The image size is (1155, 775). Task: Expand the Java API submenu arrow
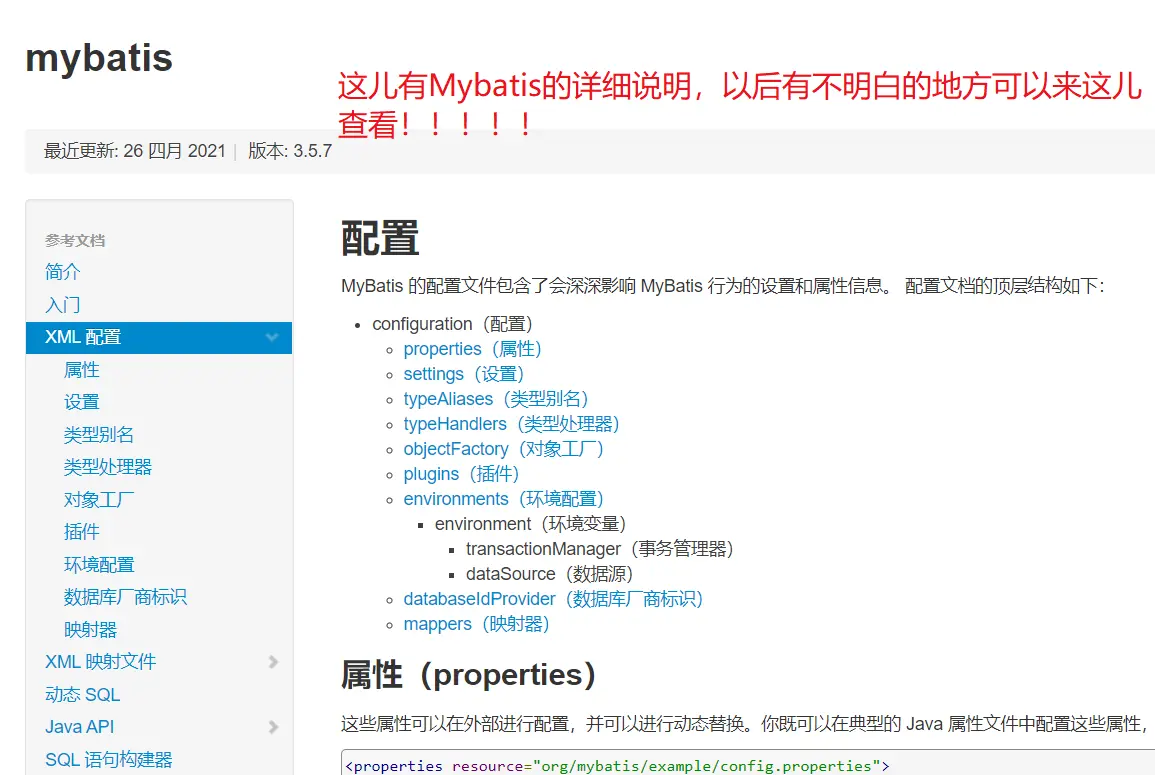pos(273,727)
